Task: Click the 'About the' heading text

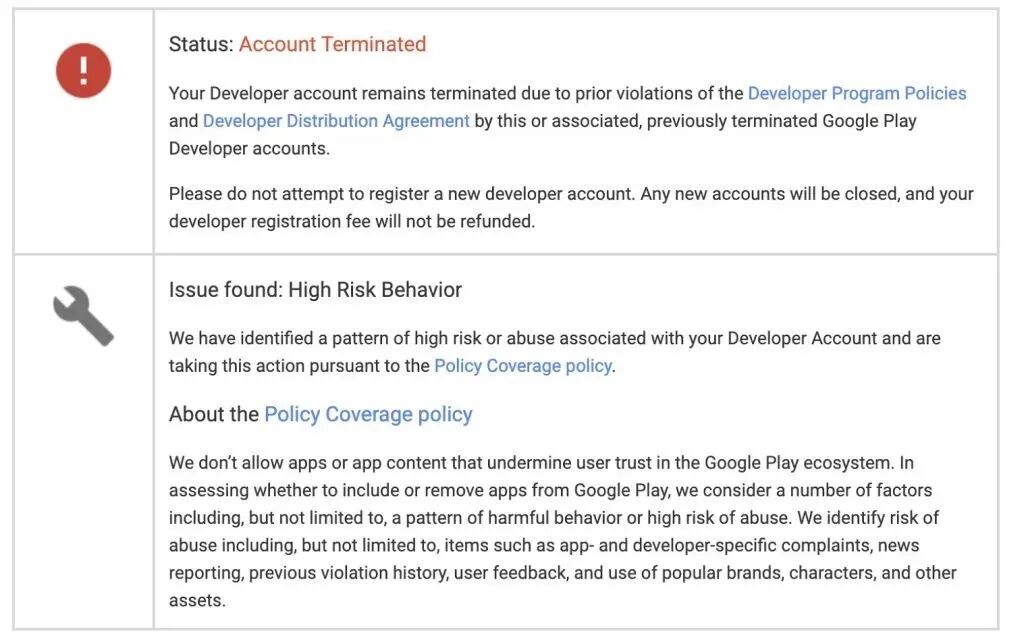Action: click(x=214, y=414)
